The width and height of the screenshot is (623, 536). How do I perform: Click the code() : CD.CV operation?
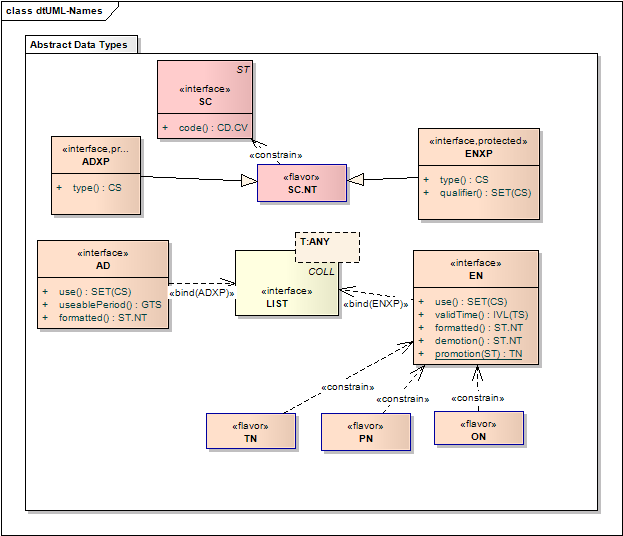coord(213,128)
